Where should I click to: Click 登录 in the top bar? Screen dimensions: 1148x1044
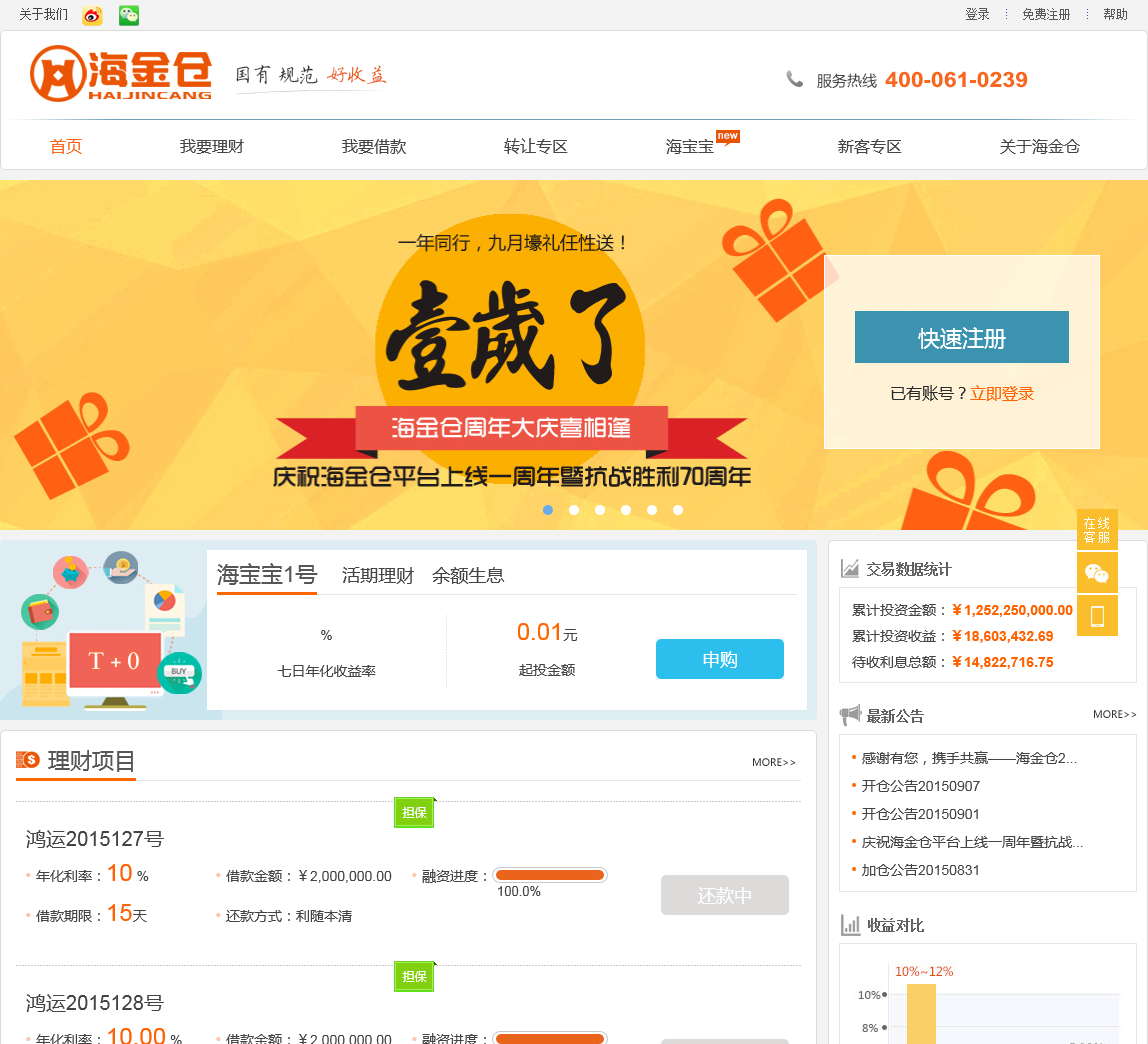(x=977, y=14)
